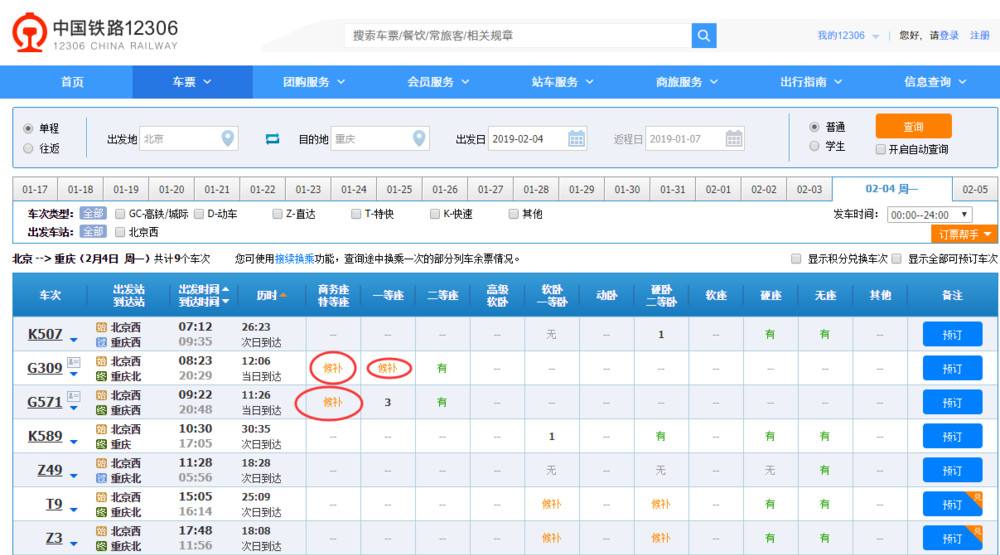This screenshot has height=555, width=1000.
Task: Click the ID card icon beside G309
Action: (x=73, y=362)
